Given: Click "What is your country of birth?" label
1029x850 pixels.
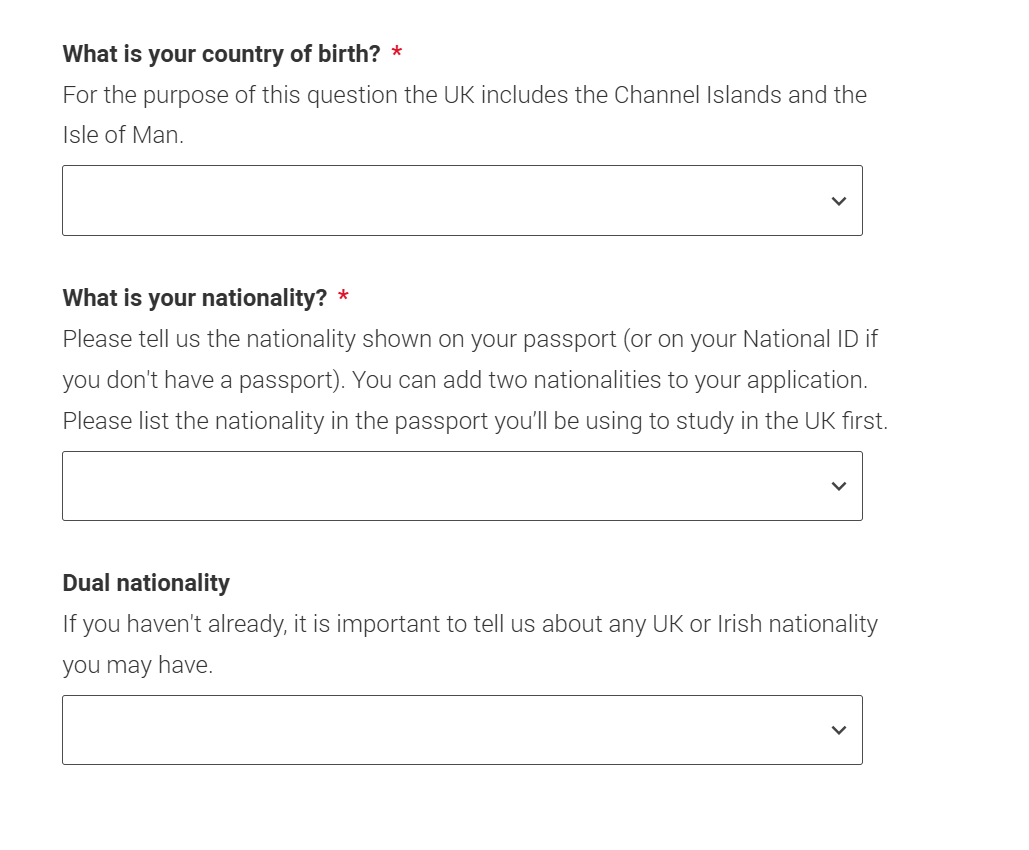Looking at the screenshot, I should tap(221, 54).
